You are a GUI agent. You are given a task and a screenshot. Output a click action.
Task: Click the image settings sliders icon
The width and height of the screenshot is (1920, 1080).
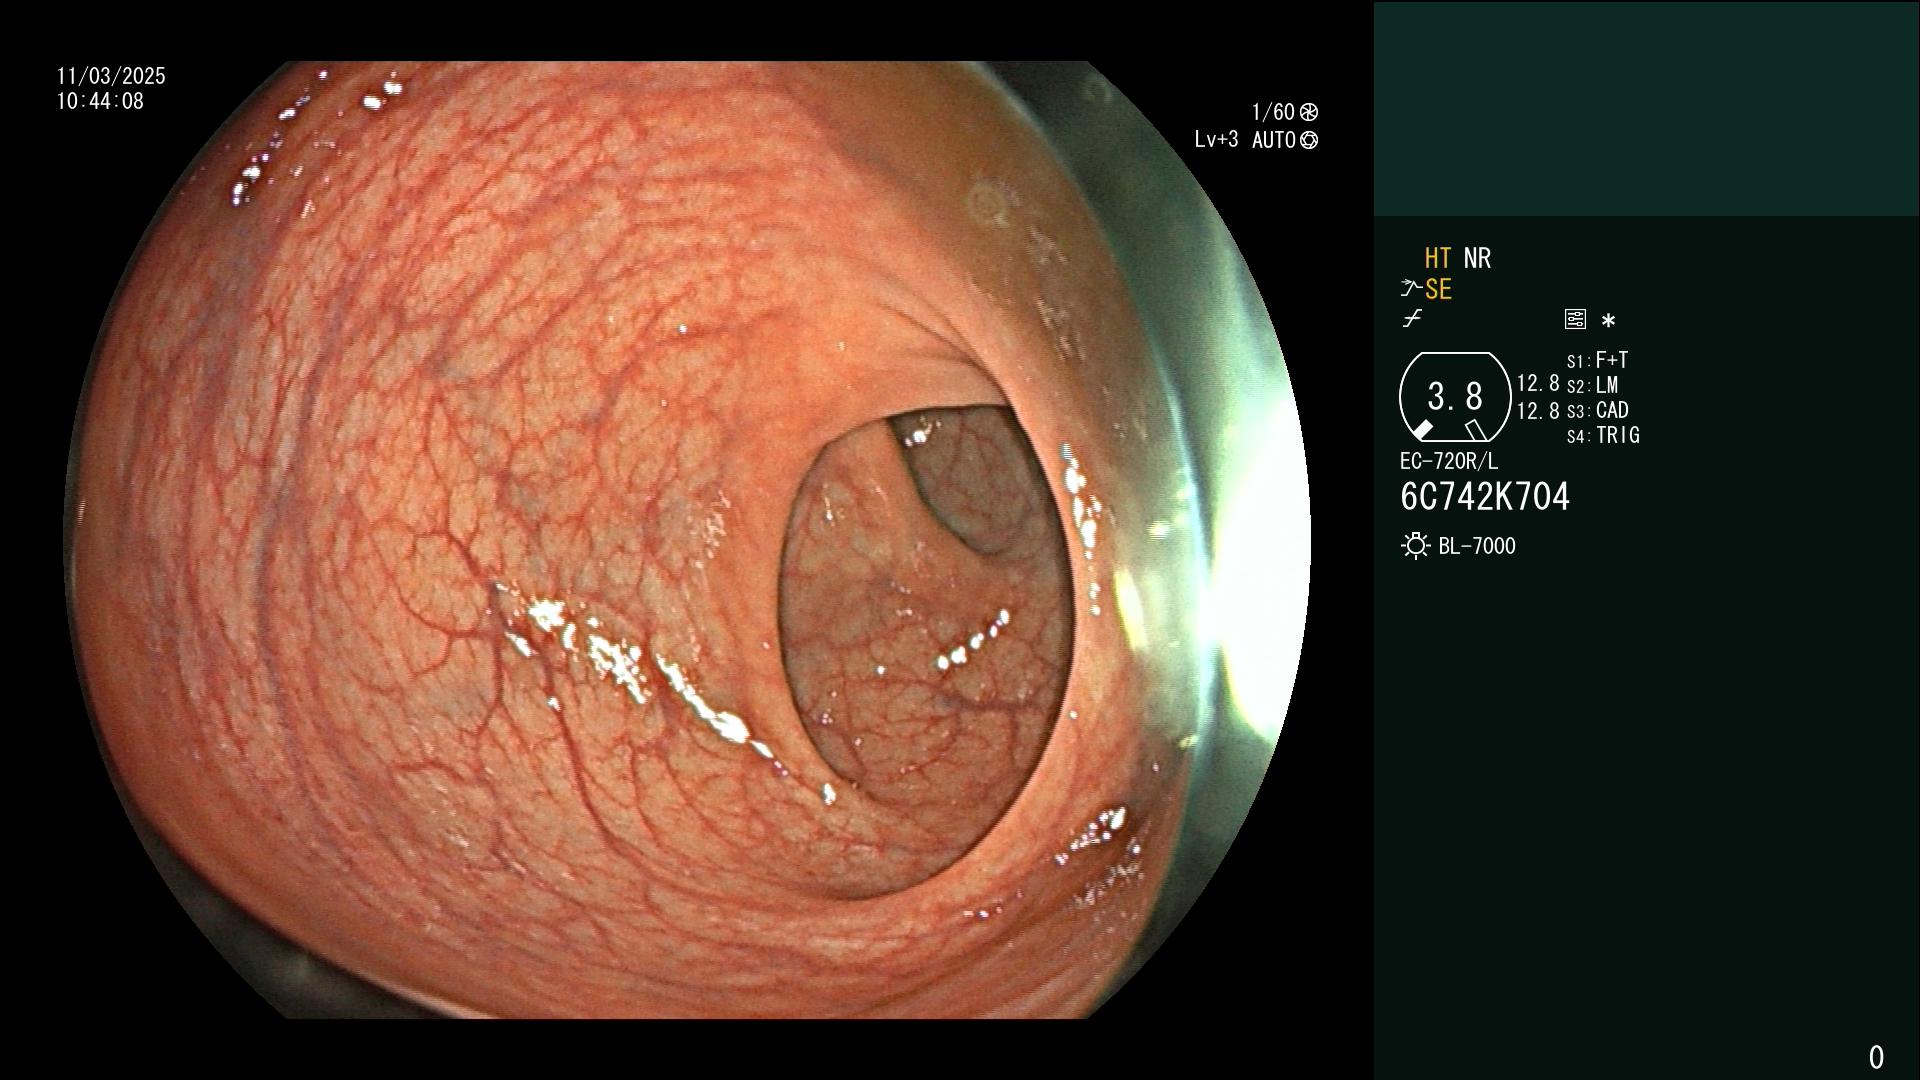coord(1575,320)
